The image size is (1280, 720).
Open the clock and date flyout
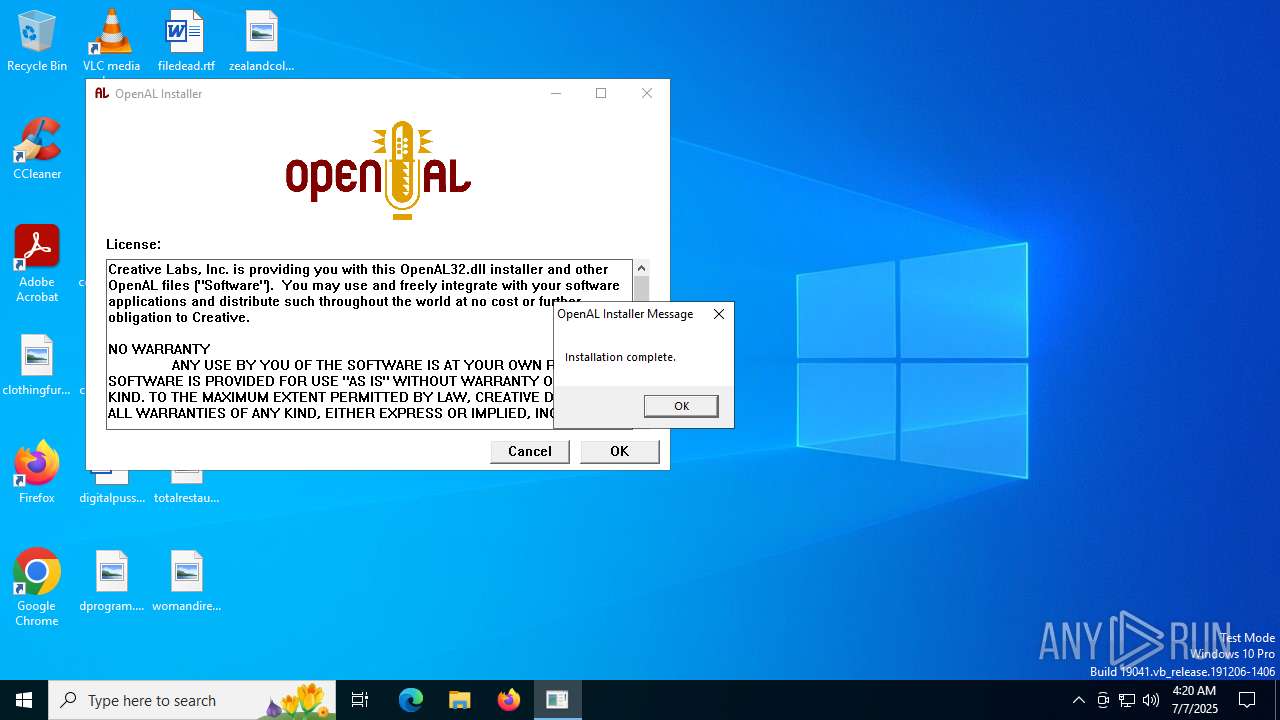tap(1194, 700)
